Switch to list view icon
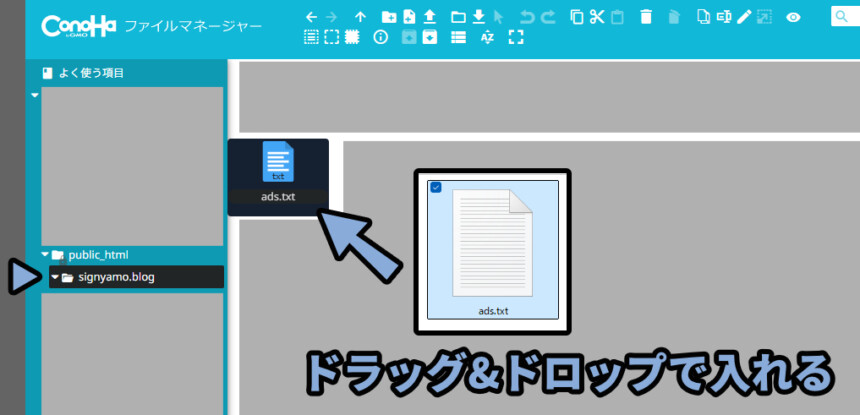Screen dimensions: 860x415 point(458,37)
